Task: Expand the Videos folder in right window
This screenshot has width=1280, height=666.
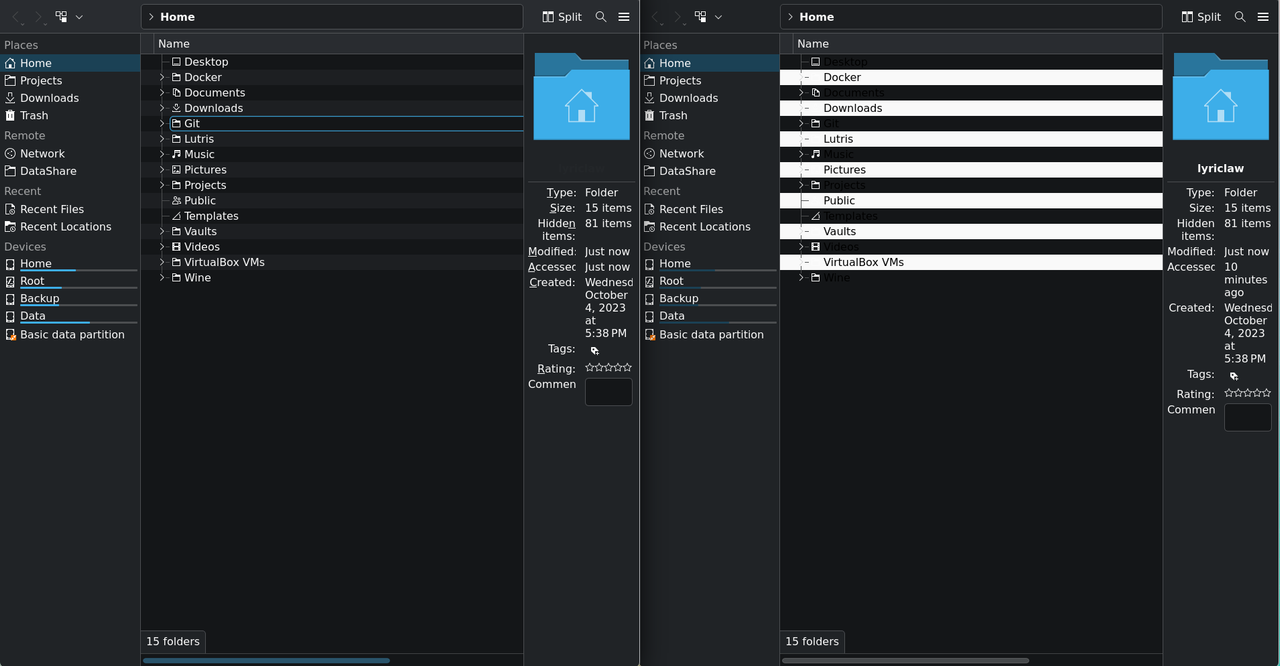Action: click(801, 247)
